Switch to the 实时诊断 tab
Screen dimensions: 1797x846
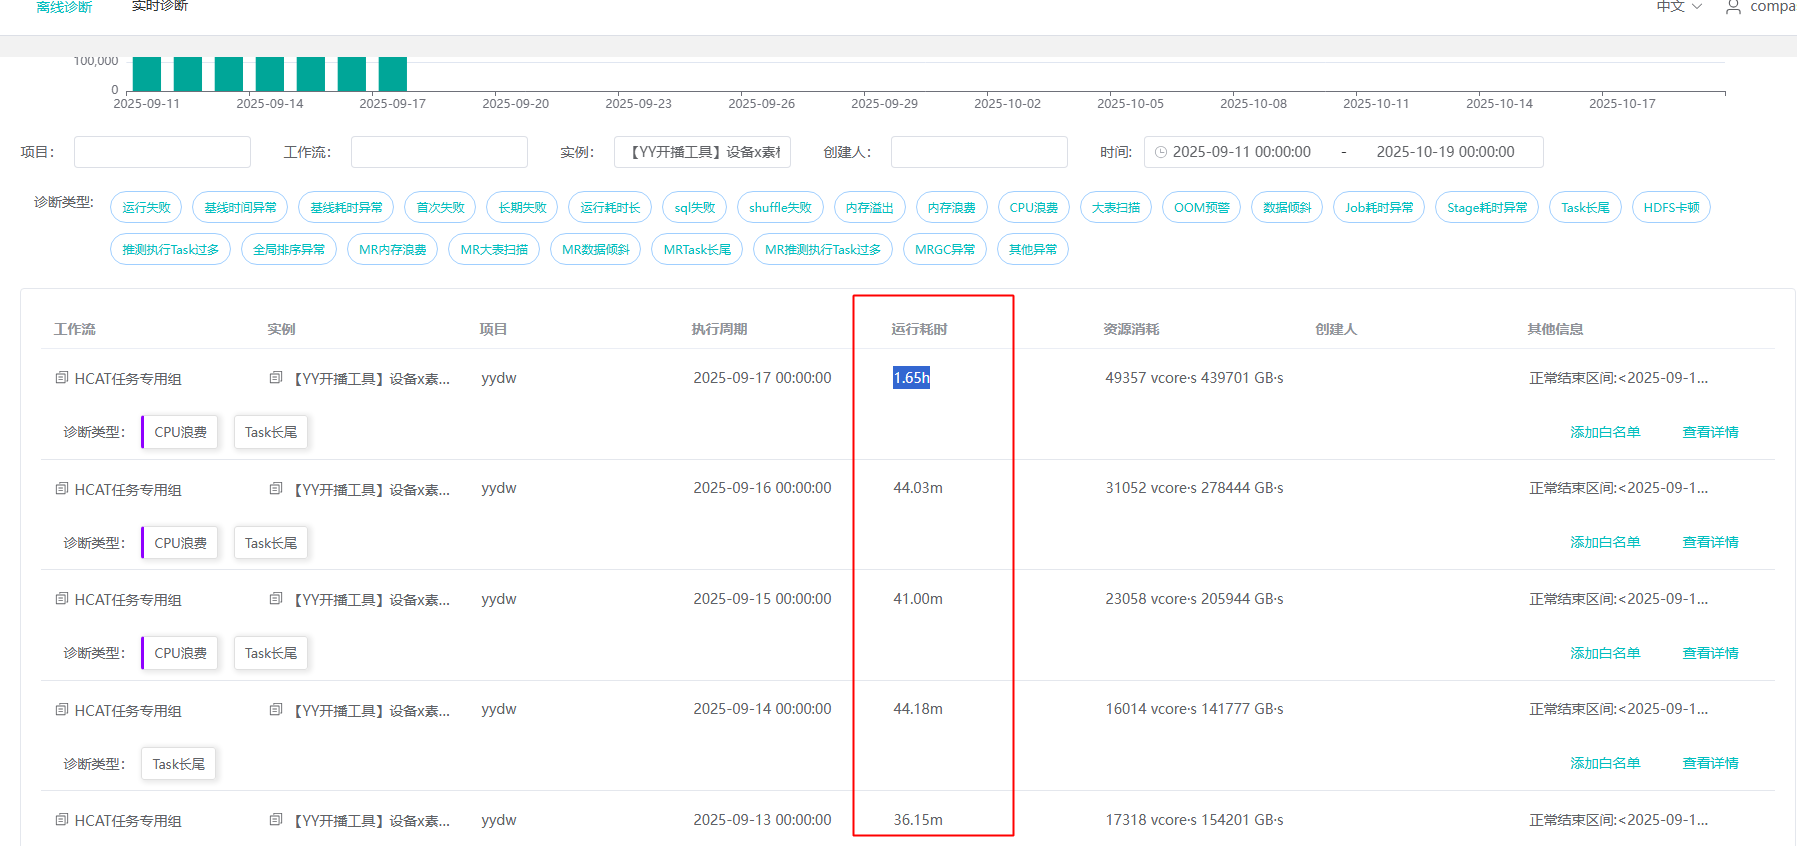[160, 7]
